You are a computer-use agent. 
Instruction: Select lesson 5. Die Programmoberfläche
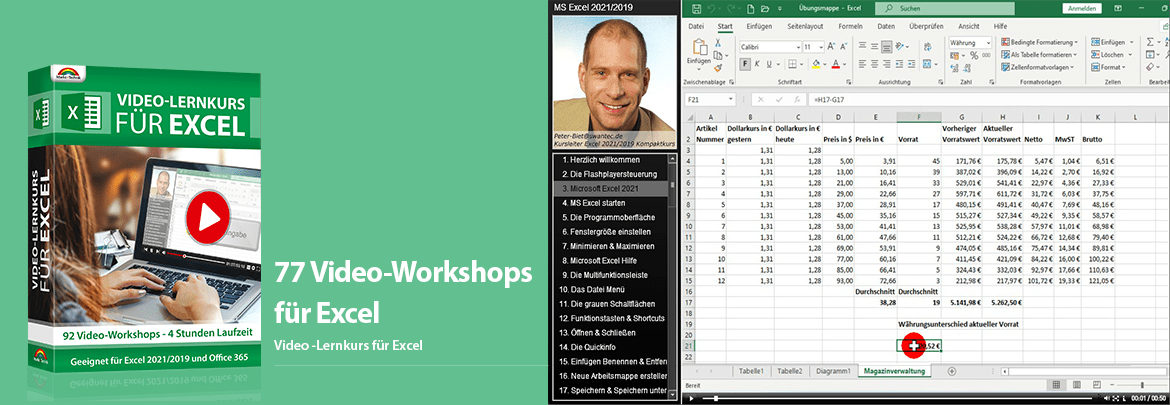(612, 217)
